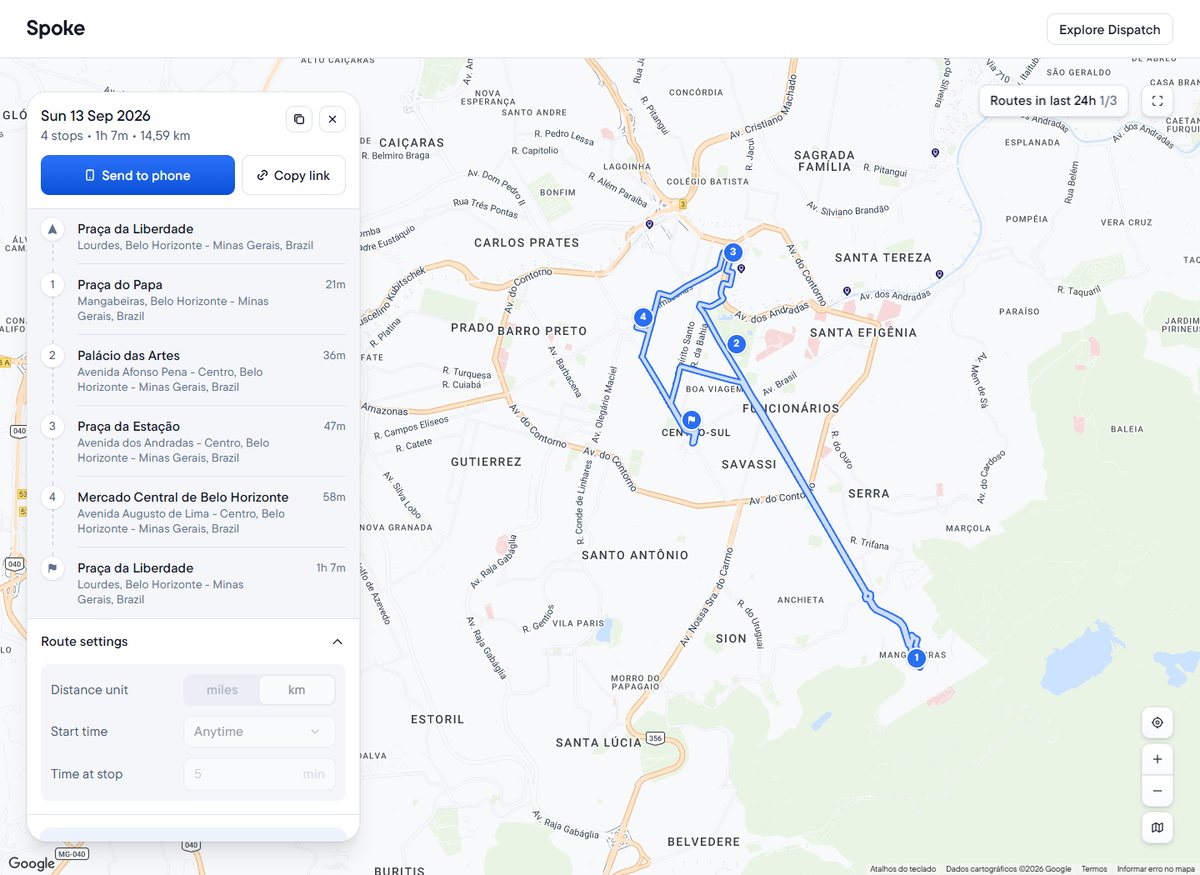Viewport: 1200px width, 875px height.
Task: Select the Palácio das Artes stop
Action: tap(193, 371)
